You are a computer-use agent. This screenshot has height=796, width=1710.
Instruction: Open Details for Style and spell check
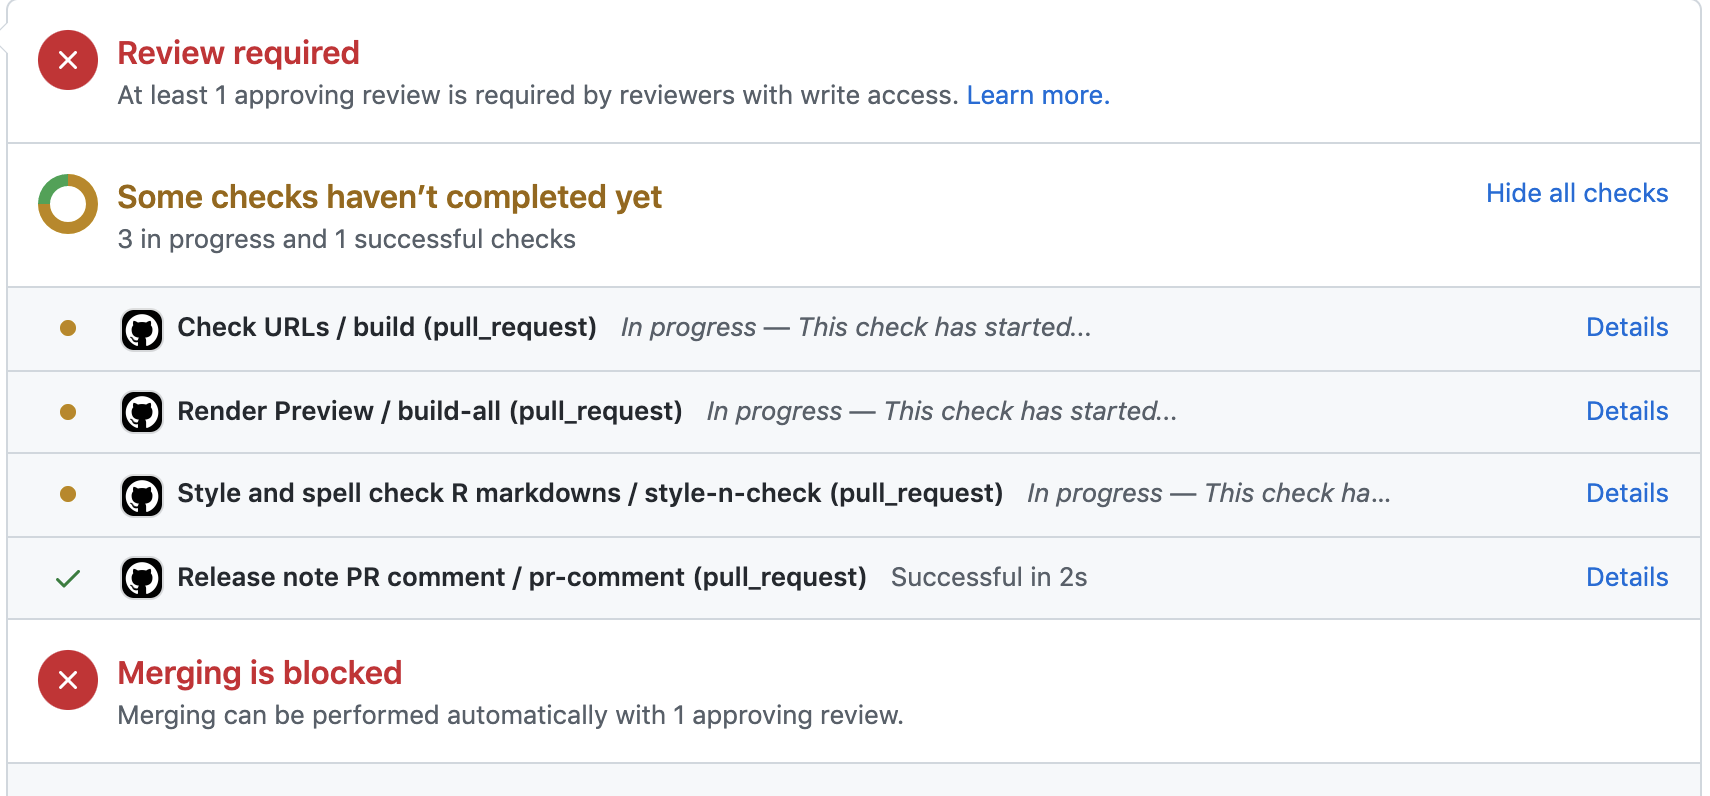(1627, 493)
